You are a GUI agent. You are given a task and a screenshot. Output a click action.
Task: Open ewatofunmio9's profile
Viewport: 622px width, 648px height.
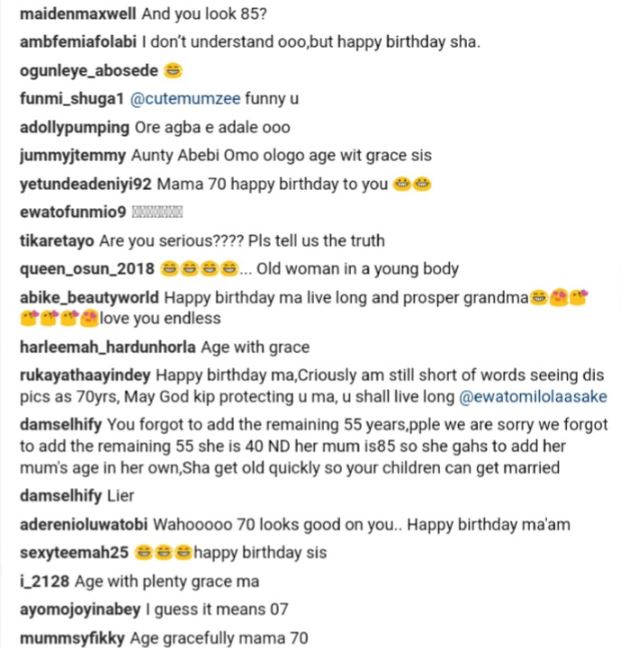click(x=70, y=212)
